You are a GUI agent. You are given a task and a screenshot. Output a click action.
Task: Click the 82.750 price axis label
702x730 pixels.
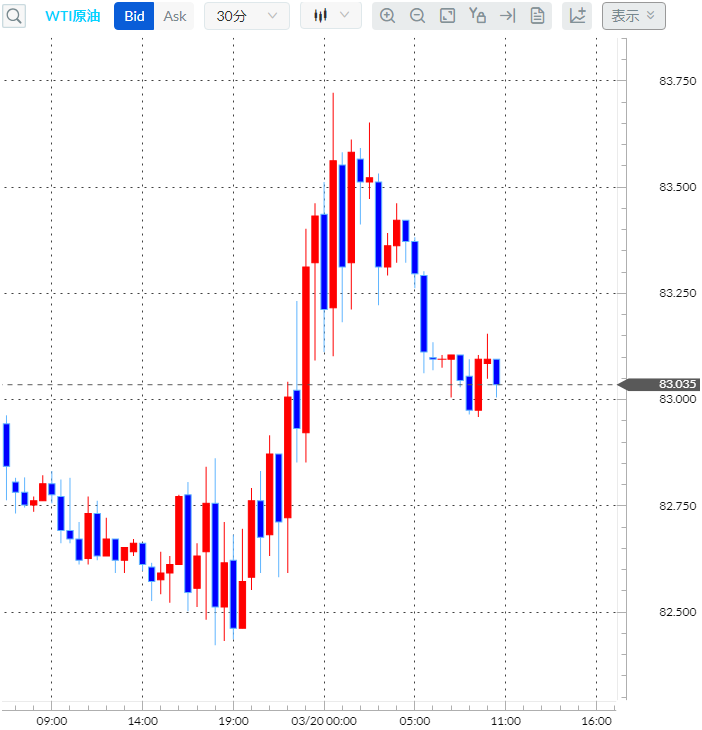coord(677,506)
